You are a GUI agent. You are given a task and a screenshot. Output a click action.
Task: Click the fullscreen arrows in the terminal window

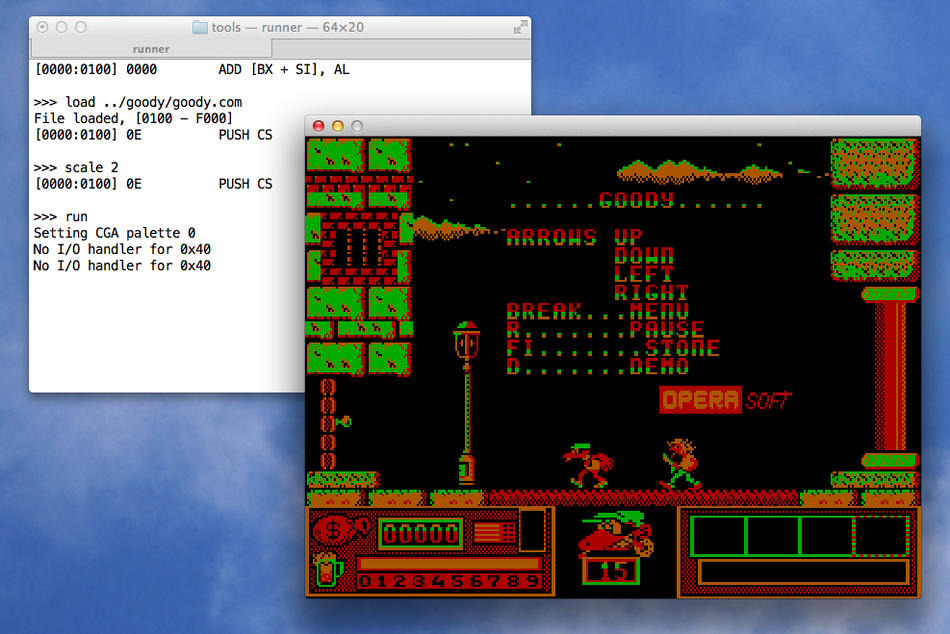tap(520, 27)
